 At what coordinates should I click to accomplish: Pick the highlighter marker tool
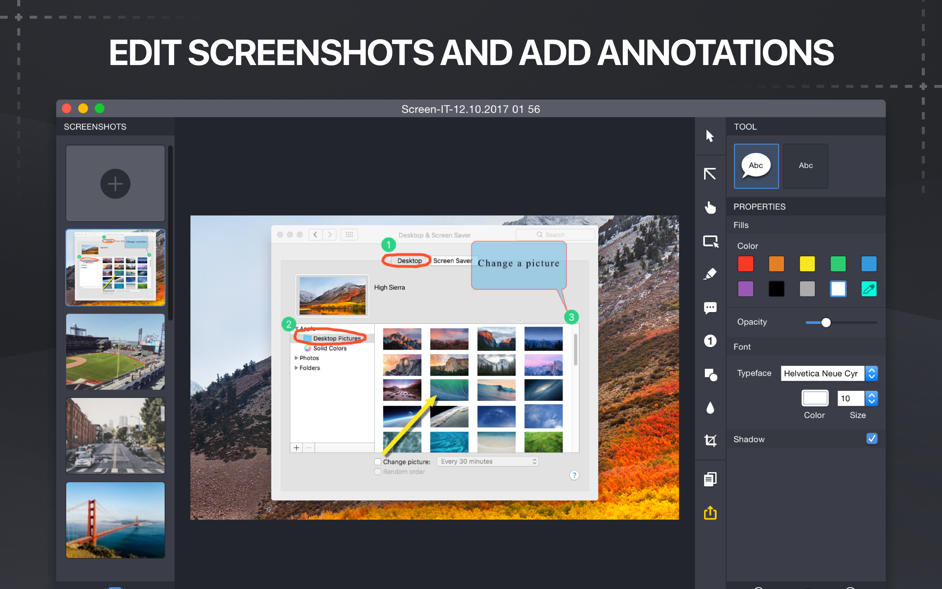[710, 274]
